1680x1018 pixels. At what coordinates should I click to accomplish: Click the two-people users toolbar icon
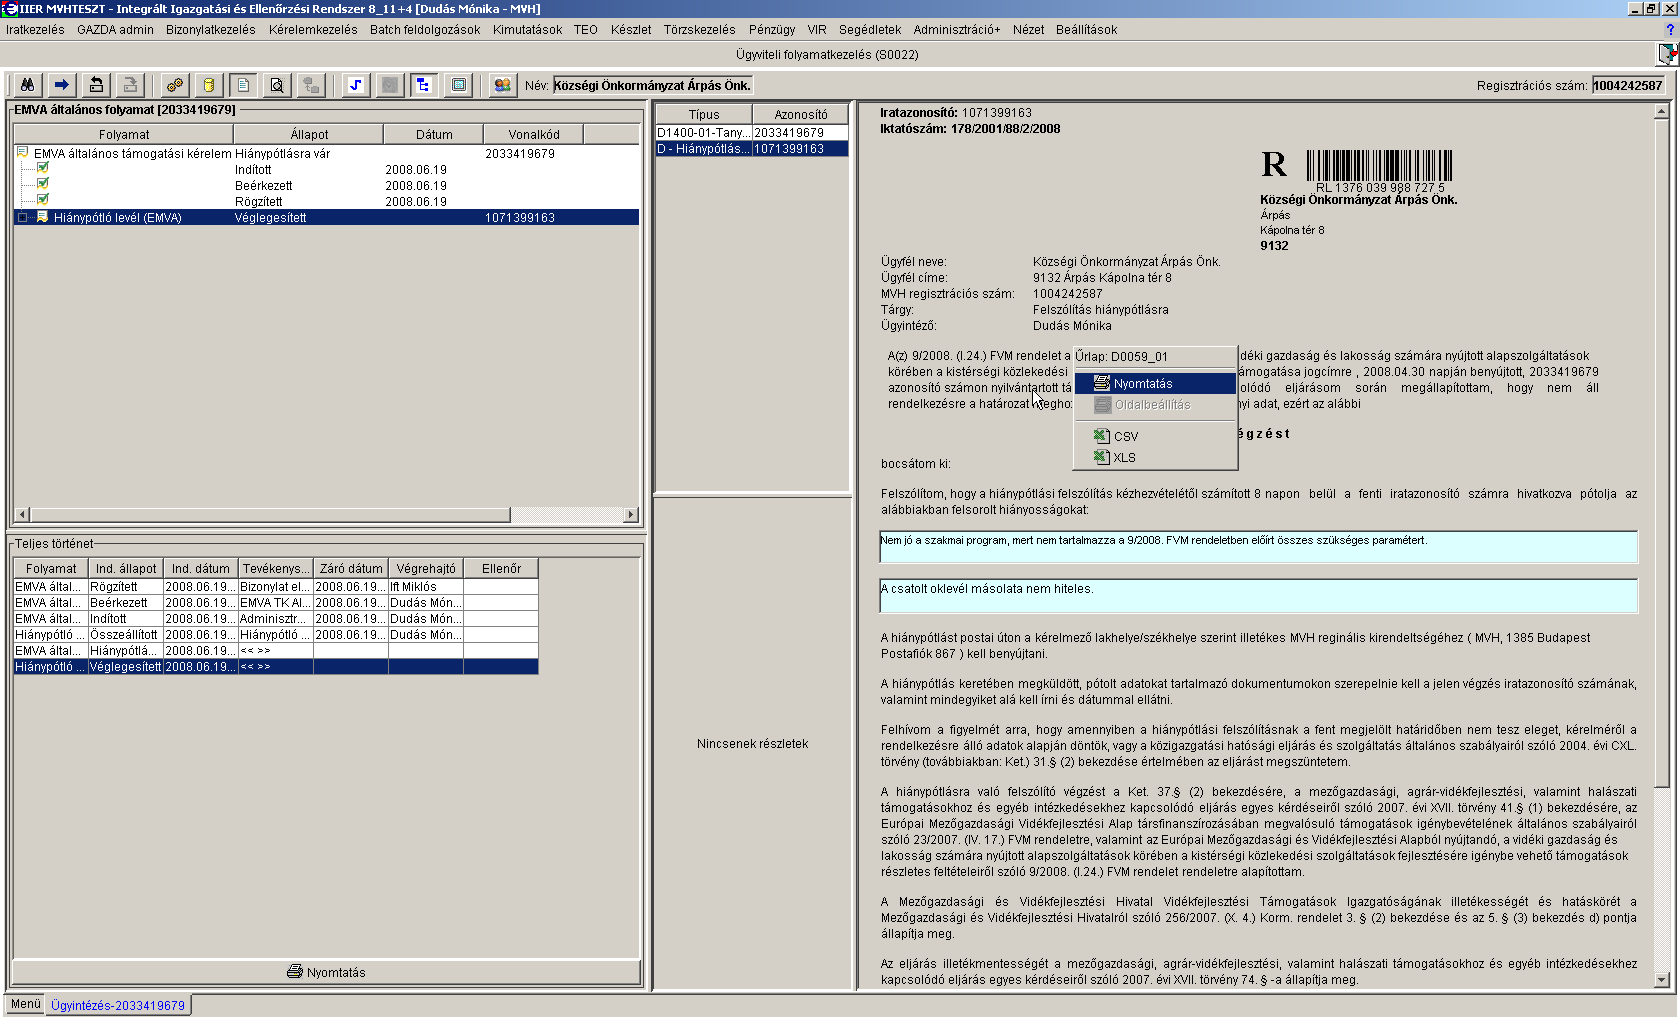[502, 85]
